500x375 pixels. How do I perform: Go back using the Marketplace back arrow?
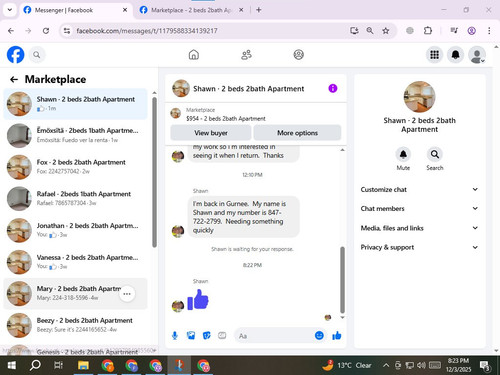14,79
